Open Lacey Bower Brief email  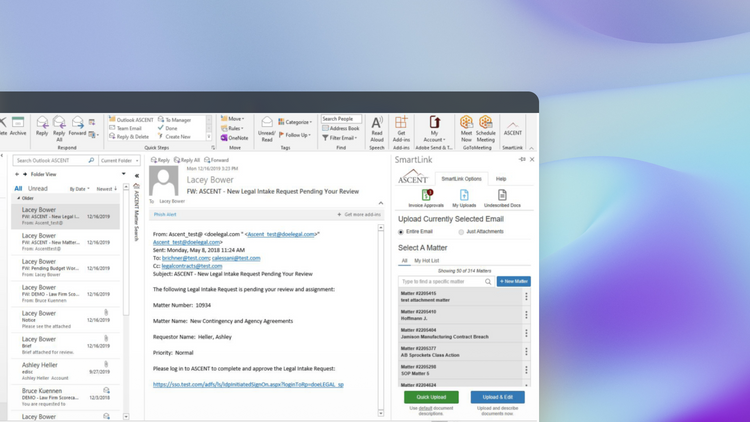point(66,345)
